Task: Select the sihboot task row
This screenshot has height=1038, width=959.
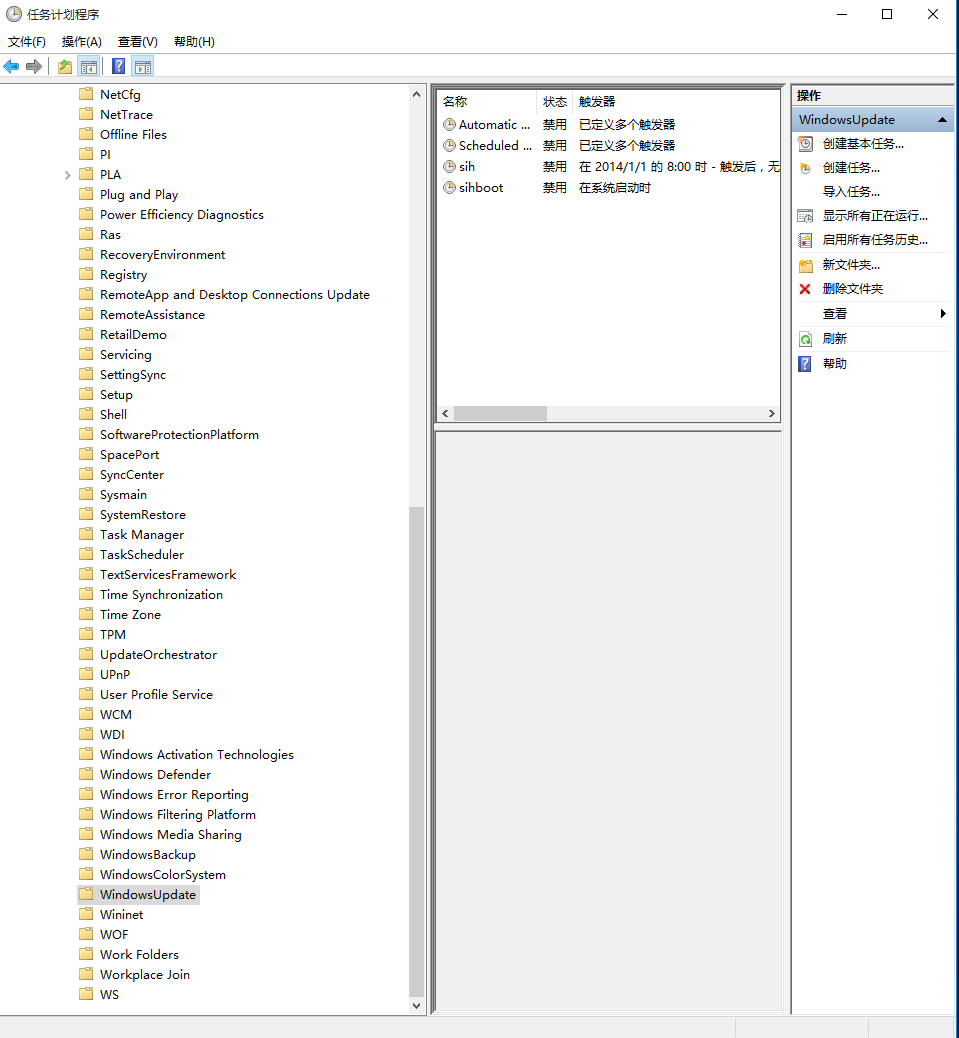Action: click(x=481, y=188)
